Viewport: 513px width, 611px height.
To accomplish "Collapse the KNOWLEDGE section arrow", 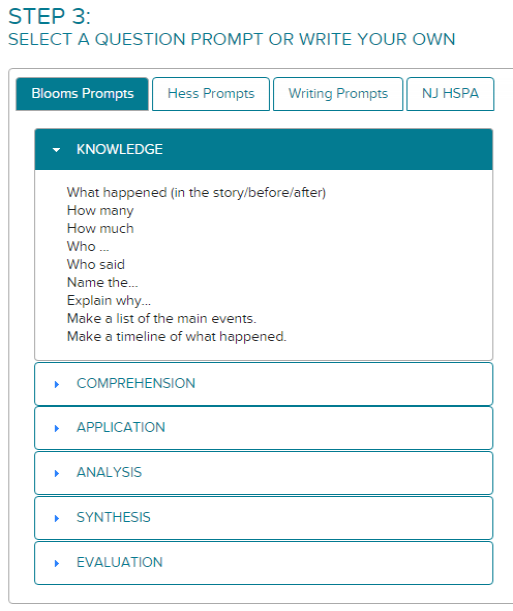I will pos(56,150).
